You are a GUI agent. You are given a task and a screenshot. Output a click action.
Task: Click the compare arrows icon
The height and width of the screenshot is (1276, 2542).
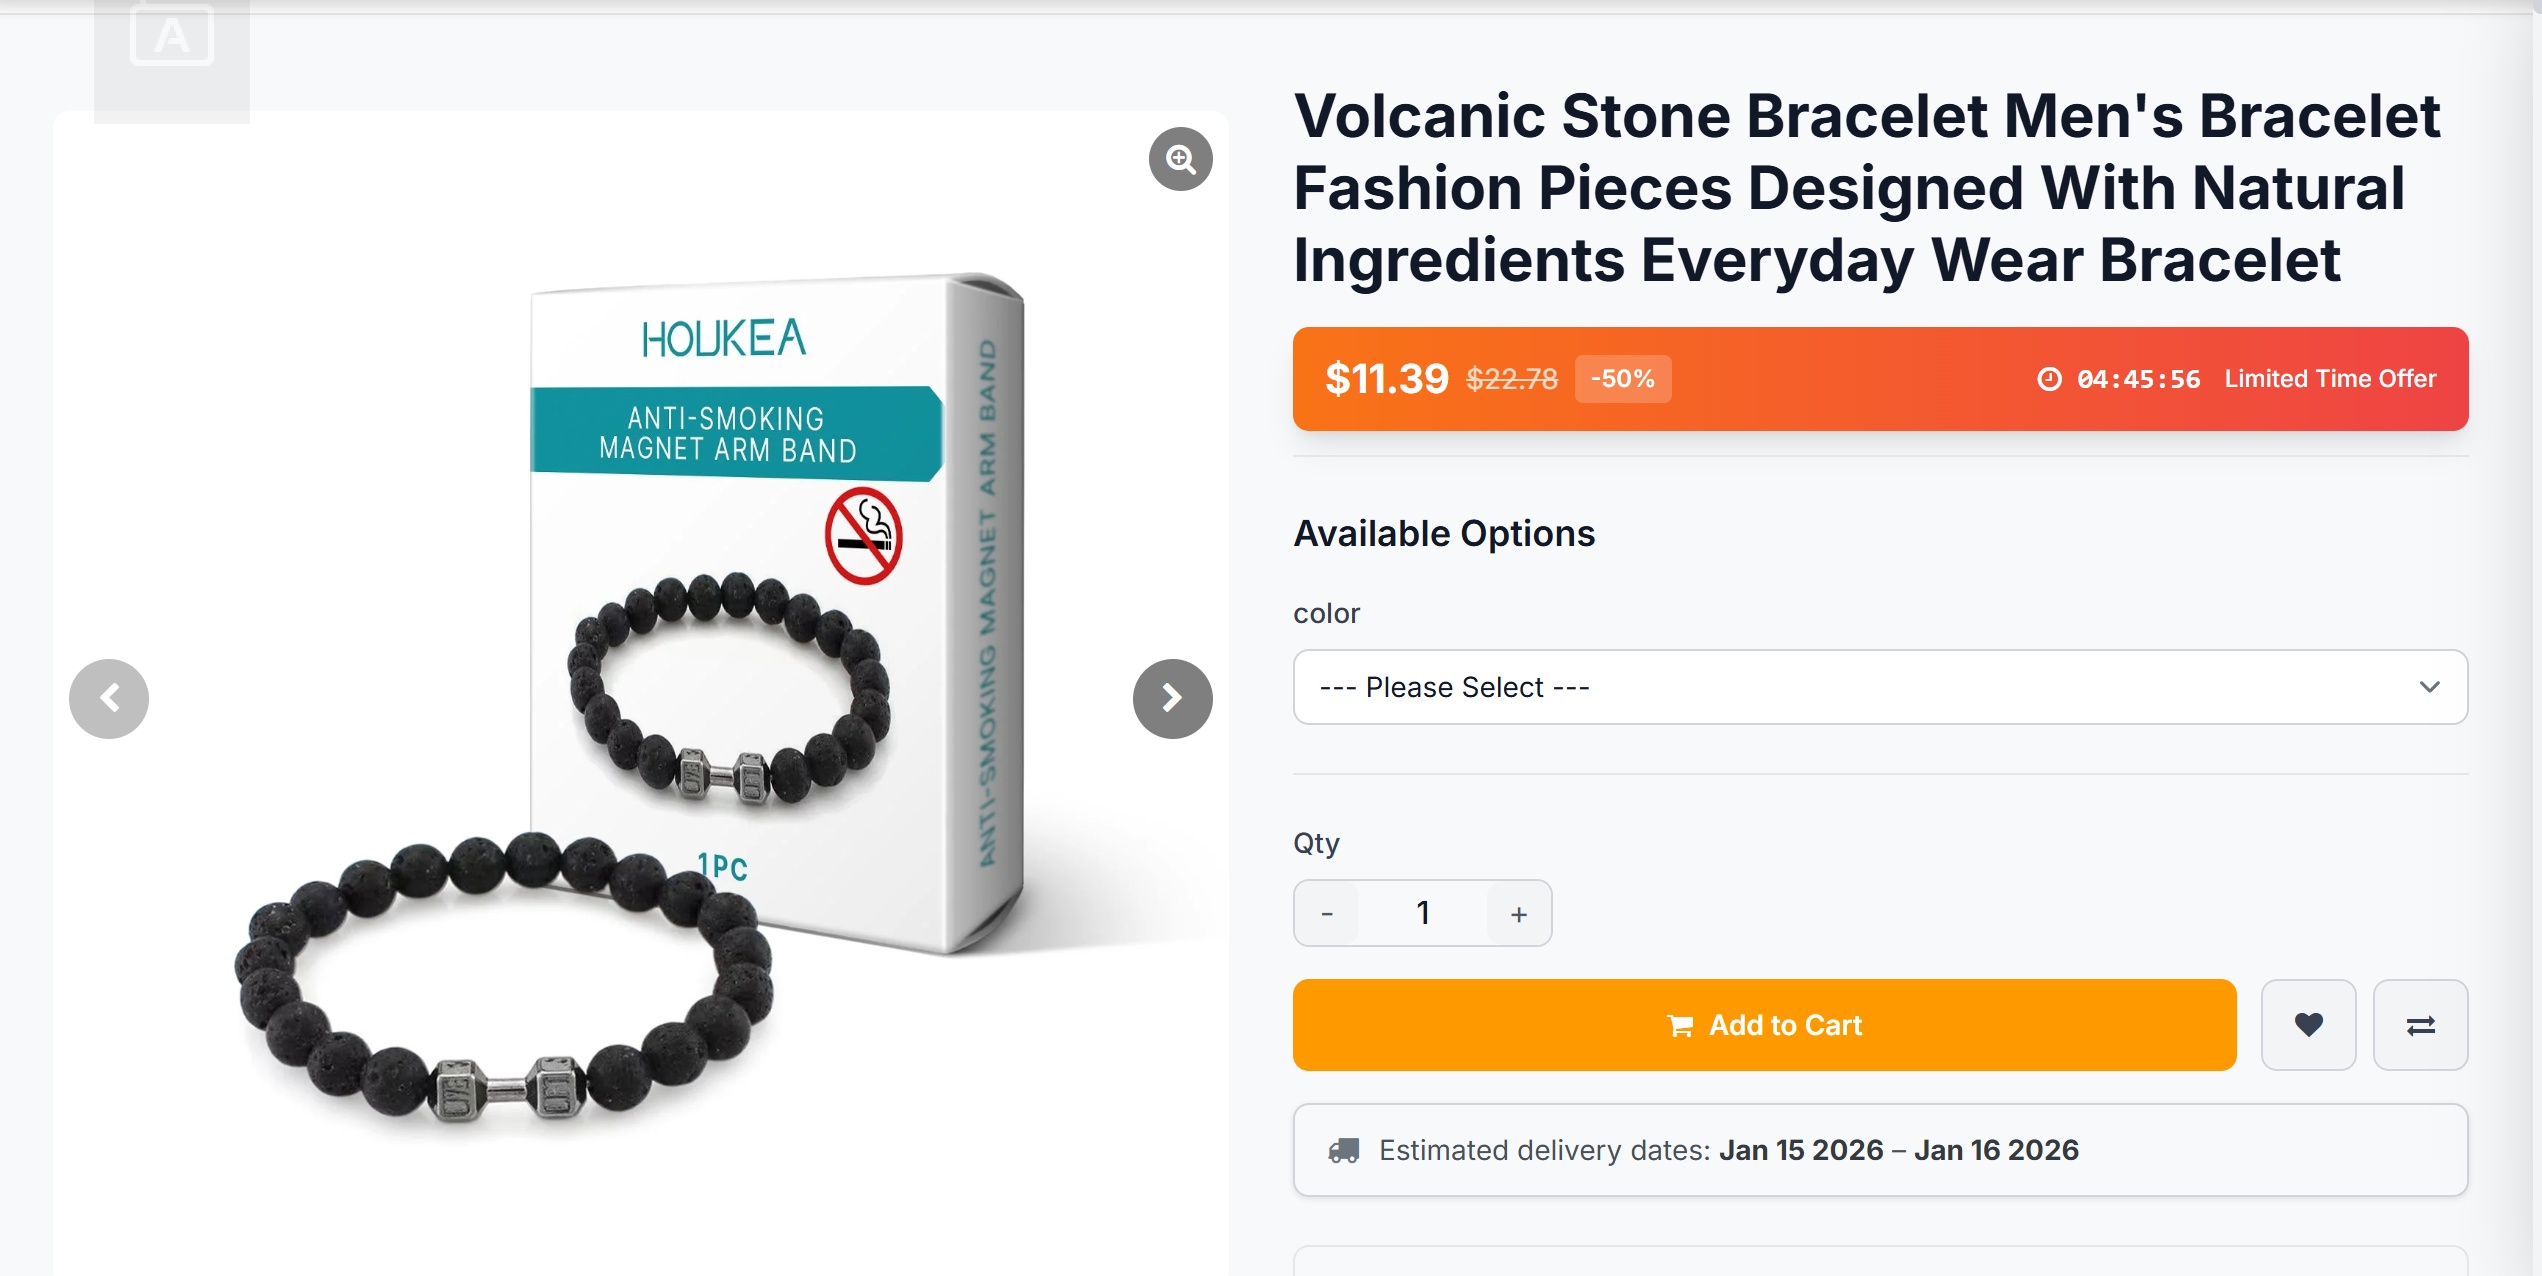(x=2420, y=1025)
